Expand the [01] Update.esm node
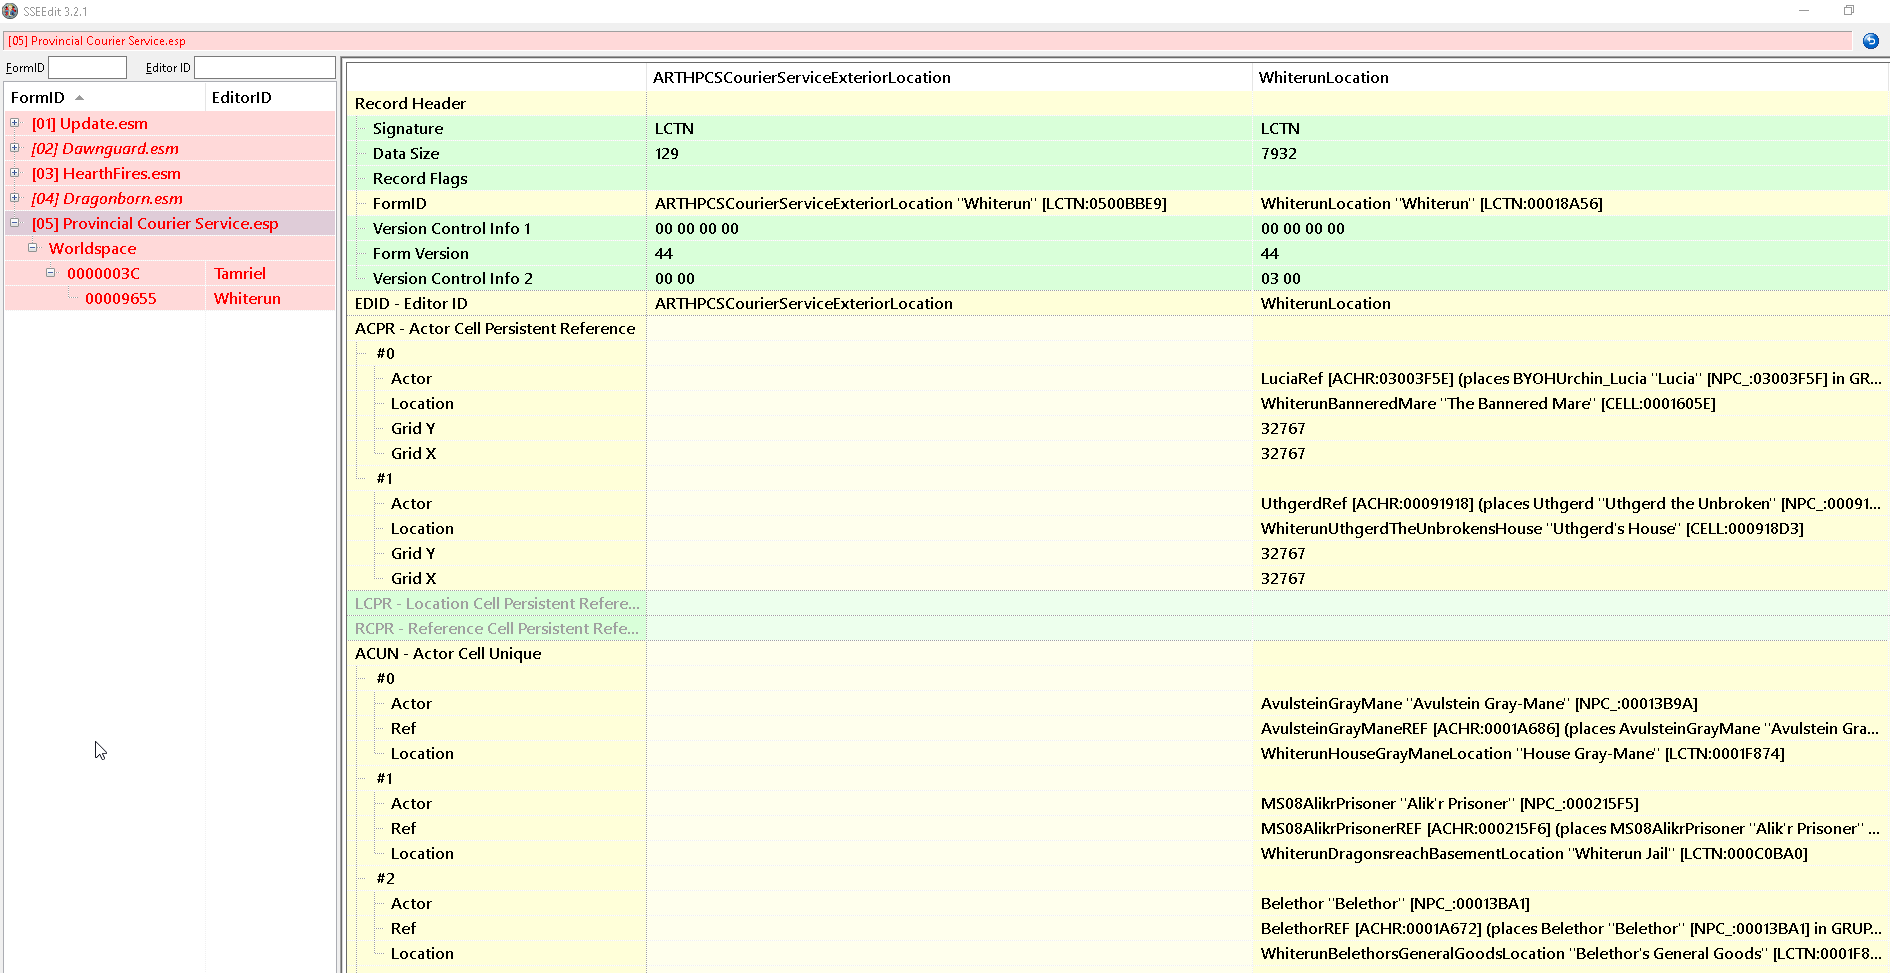Image resolution: width=1890 pixels, height=973 pixels. (15, 123)
